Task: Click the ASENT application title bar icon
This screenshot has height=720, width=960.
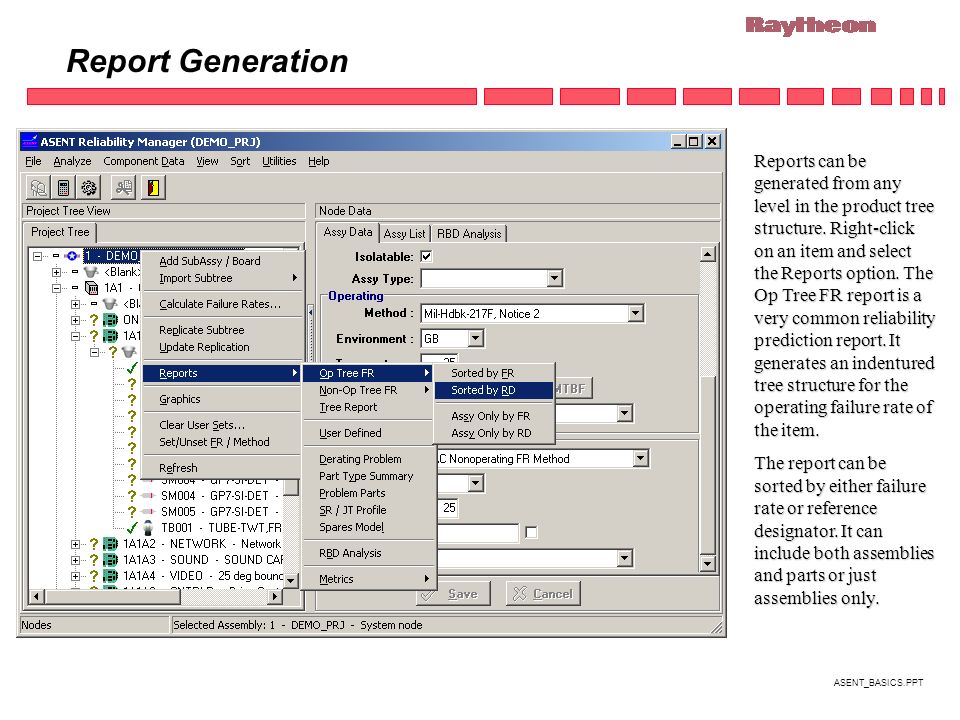Action: click(29, 141)
